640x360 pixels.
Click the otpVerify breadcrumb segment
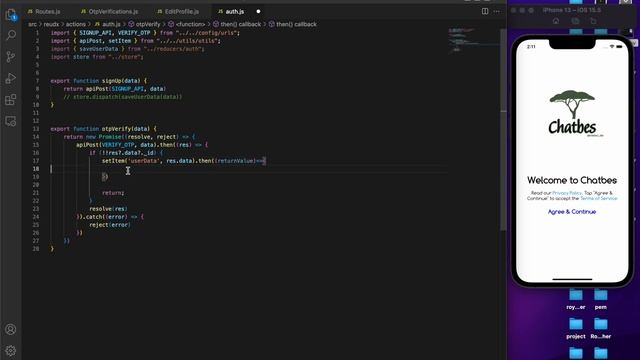tap(144, 24)
